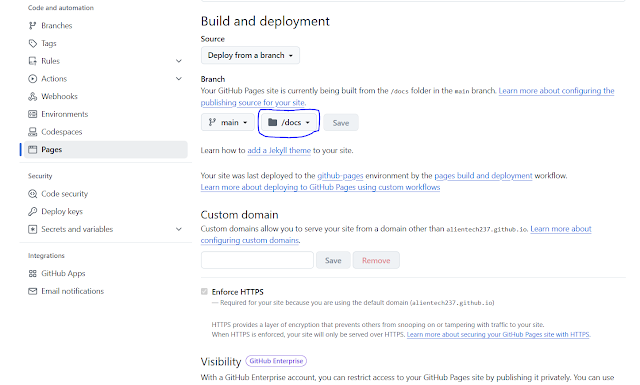
Task: Open Branches settings page
Action: pyautogui.click(x=57, y=26)
